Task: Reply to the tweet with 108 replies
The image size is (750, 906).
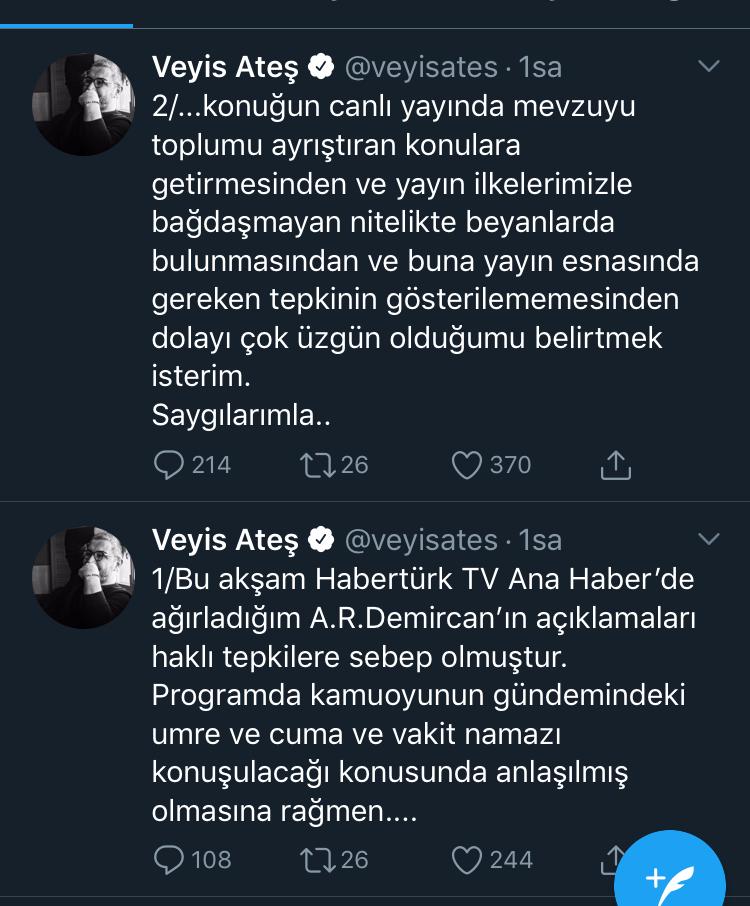Action: click(170, 860)
